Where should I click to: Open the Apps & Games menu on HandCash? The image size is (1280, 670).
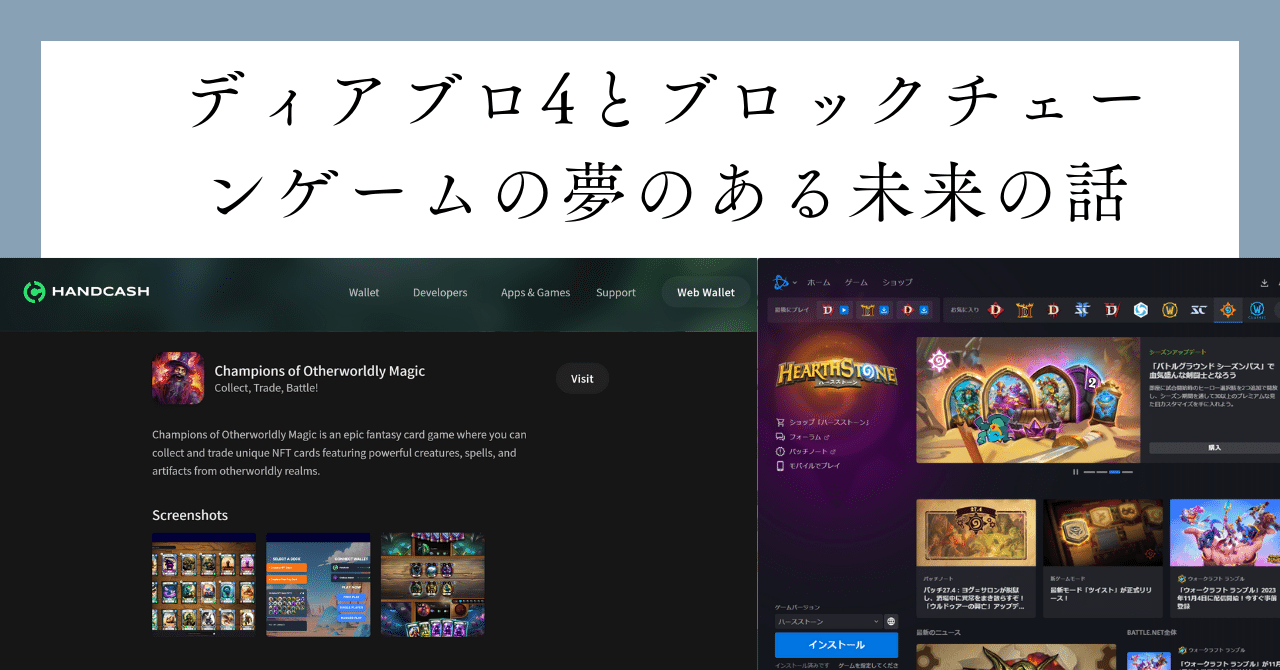[x=536, y=292]
